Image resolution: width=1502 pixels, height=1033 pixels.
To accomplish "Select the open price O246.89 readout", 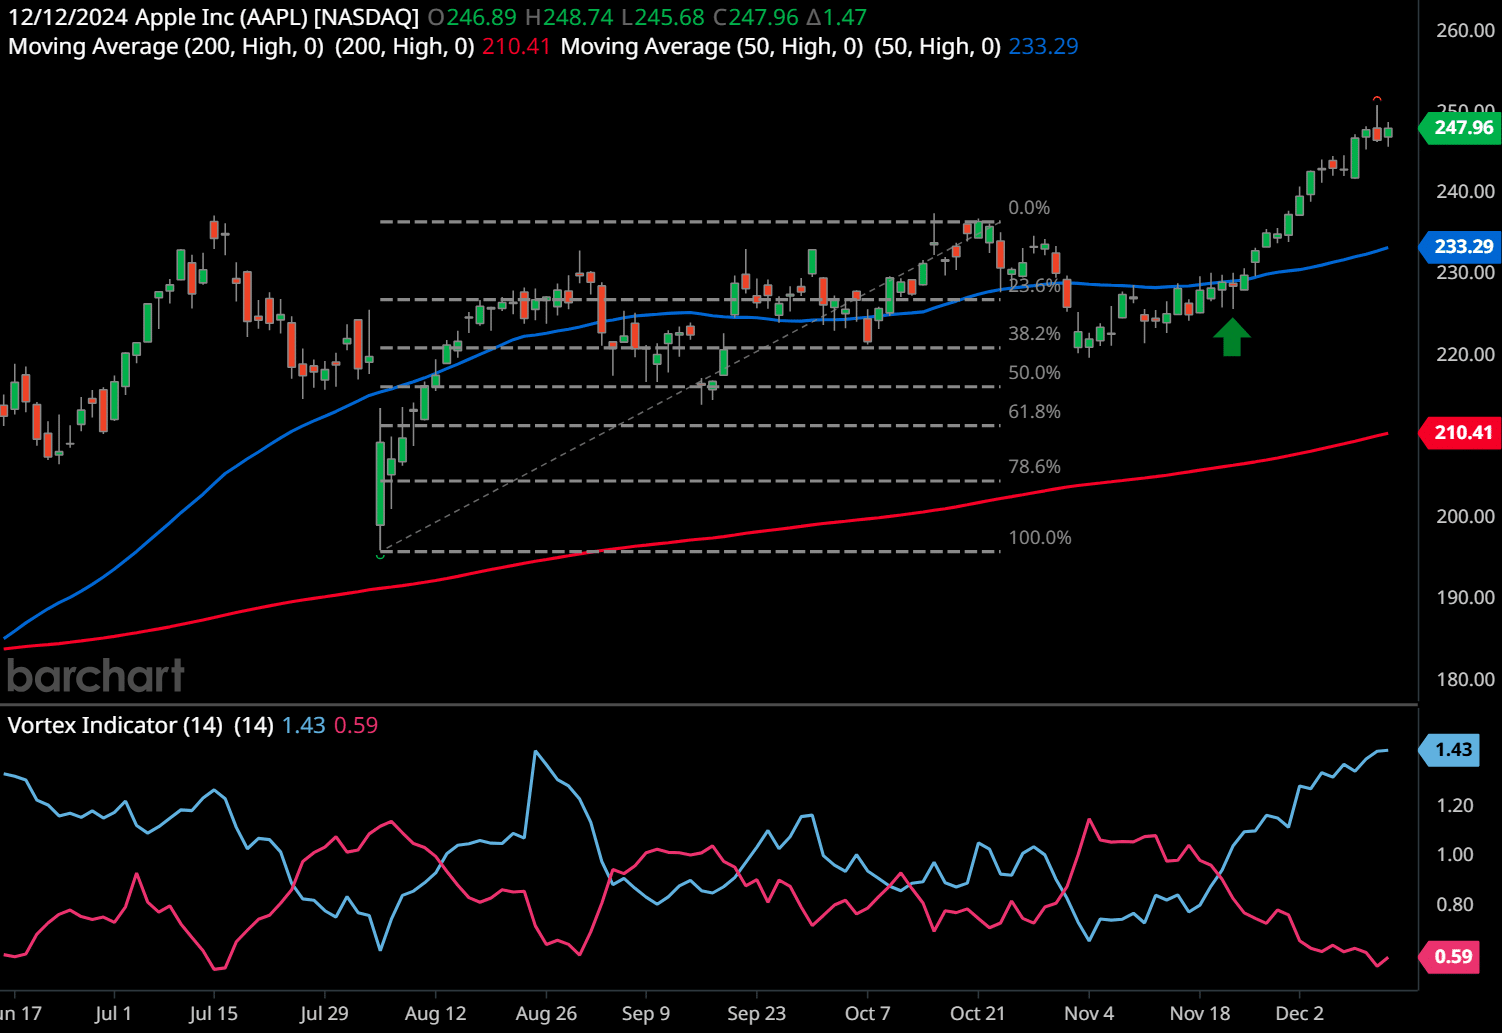I will pos(472,17).
